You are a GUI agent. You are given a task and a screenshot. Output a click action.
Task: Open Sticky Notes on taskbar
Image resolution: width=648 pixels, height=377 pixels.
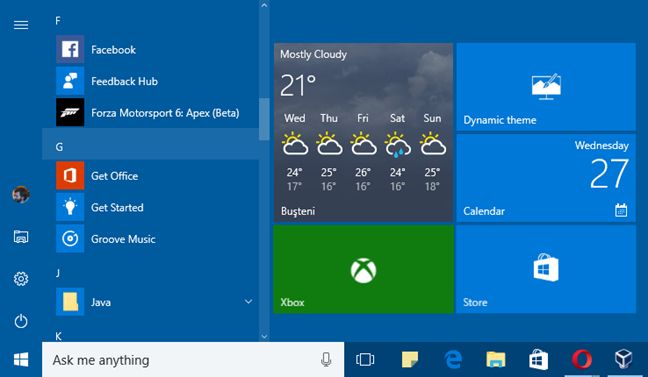[410, 360]
